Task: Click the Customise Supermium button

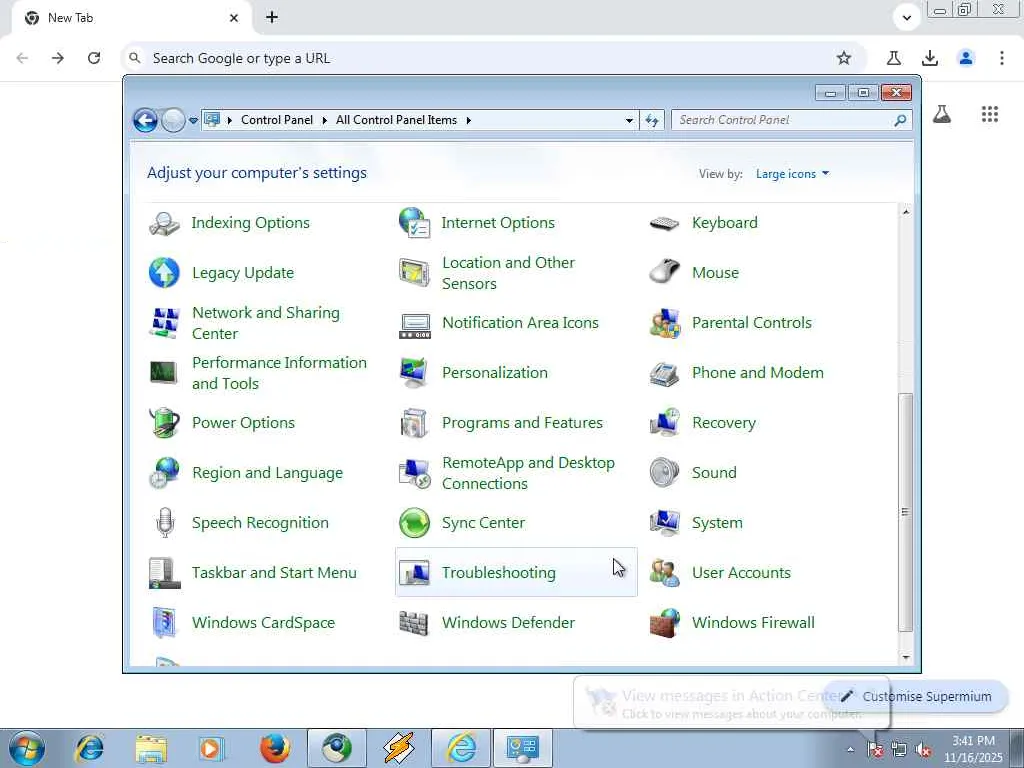Action: click(916, 696)
